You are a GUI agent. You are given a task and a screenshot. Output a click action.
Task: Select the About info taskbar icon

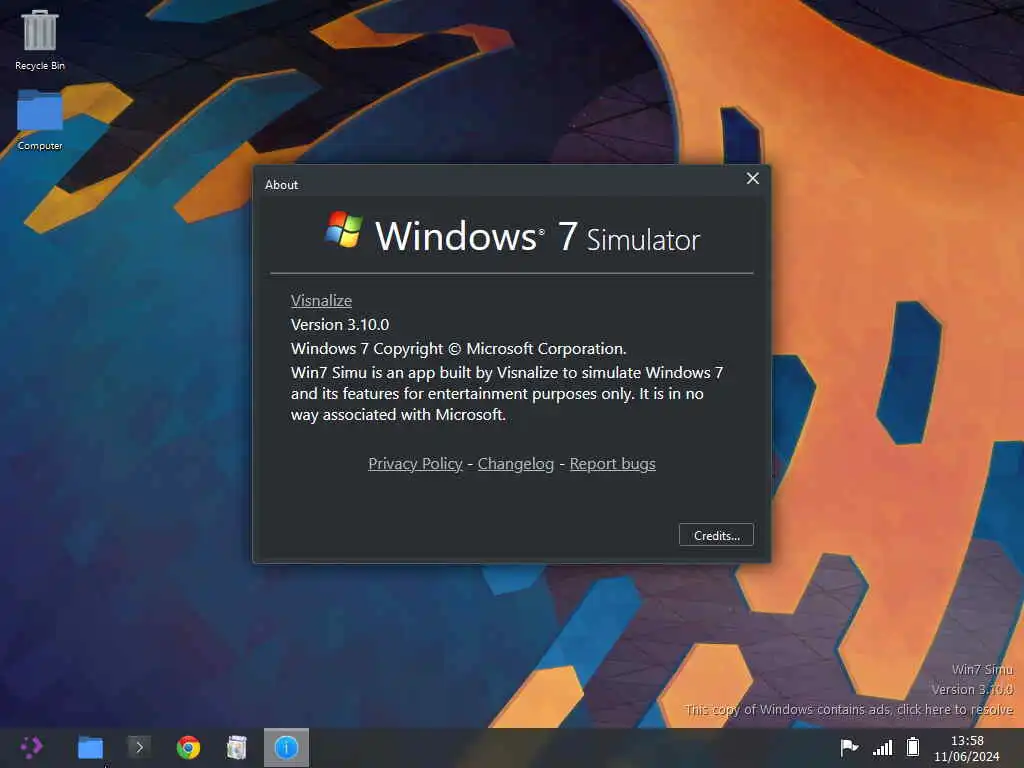286,747
